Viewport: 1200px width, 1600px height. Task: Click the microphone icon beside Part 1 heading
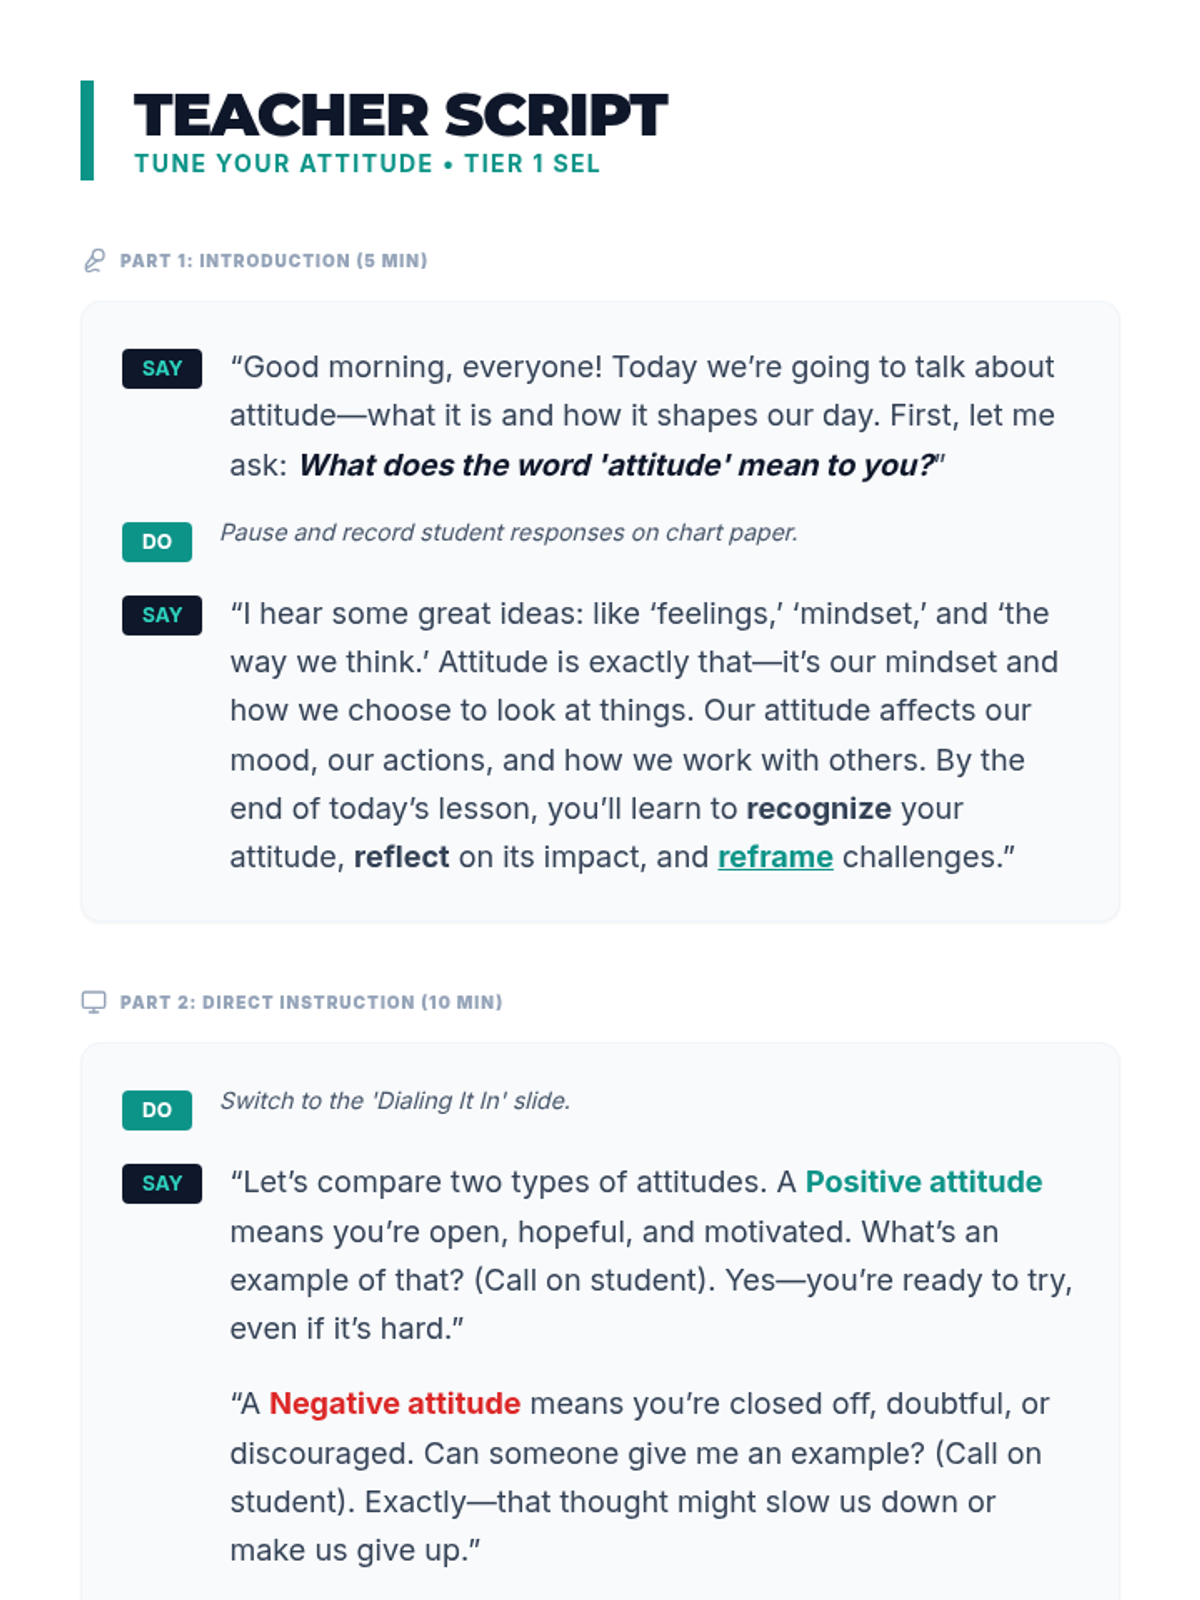[94, 261]
